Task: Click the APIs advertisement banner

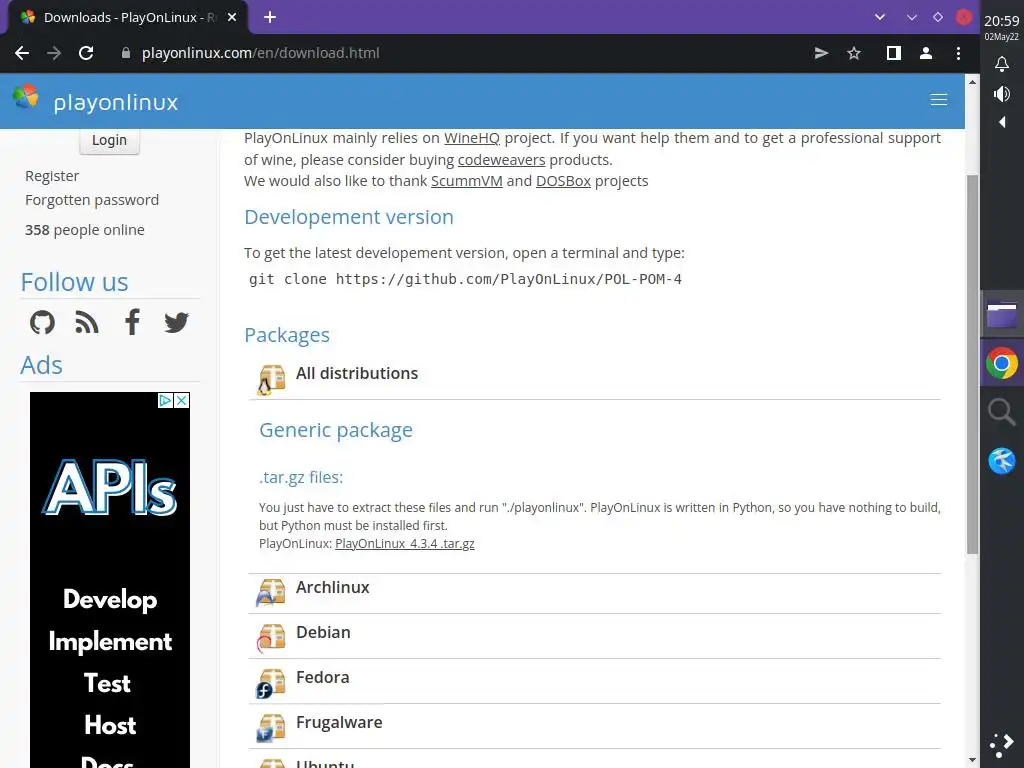Action: click(110, 580)
